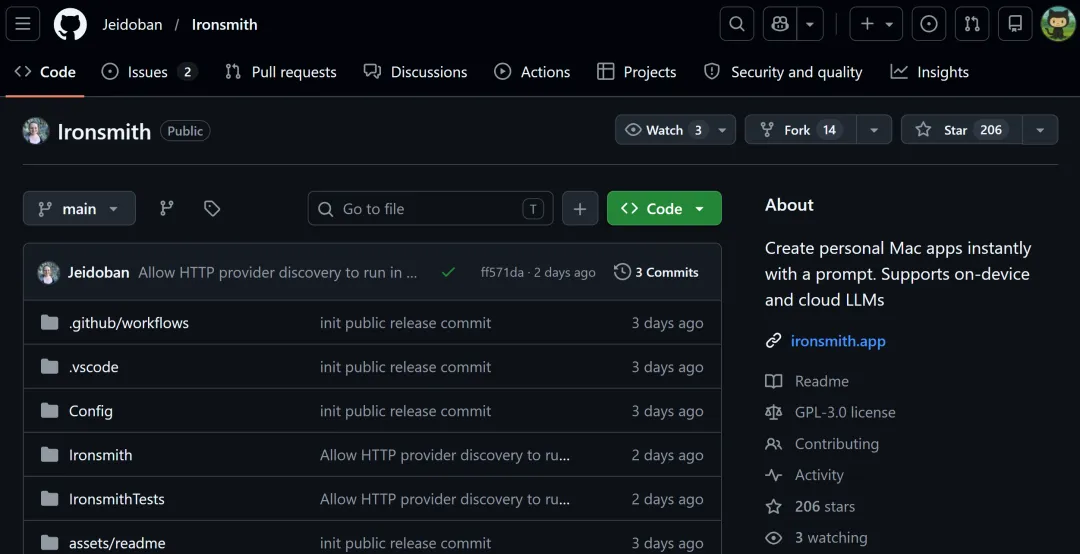View branches icon
Screen dimensions: 1080x554
point(167,208)
